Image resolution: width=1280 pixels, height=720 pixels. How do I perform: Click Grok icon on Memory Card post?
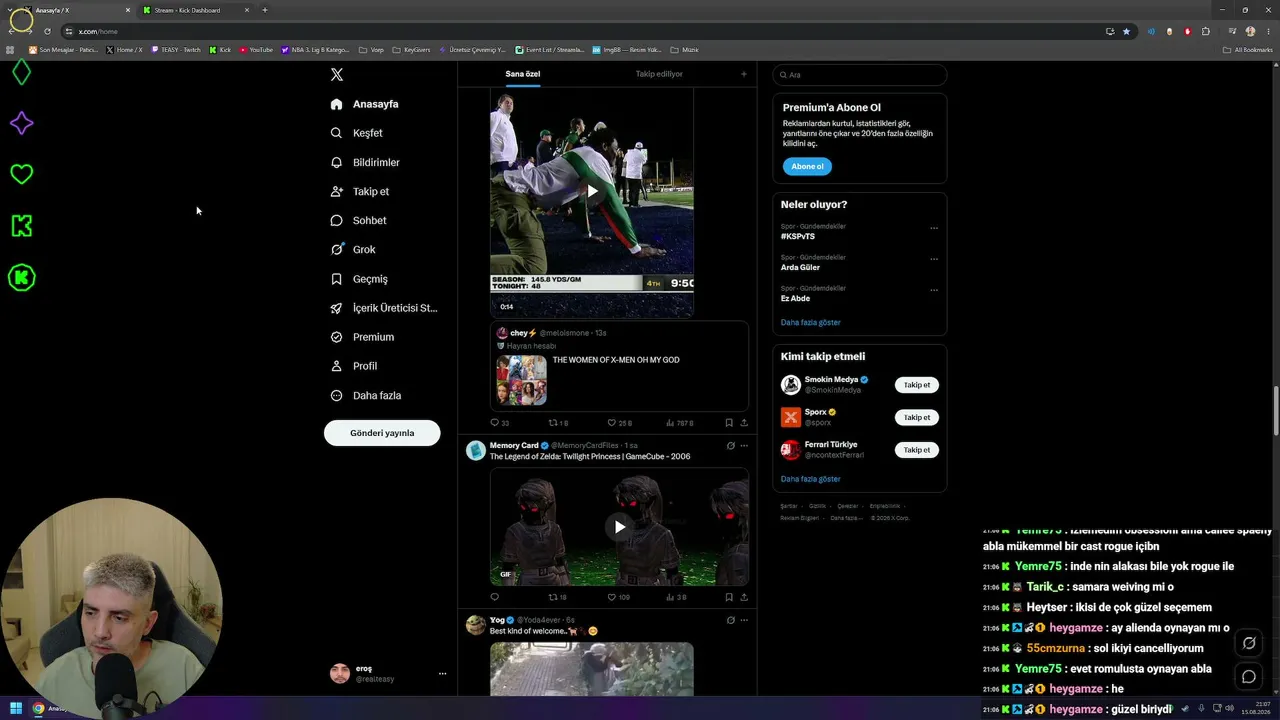point(731,446)
